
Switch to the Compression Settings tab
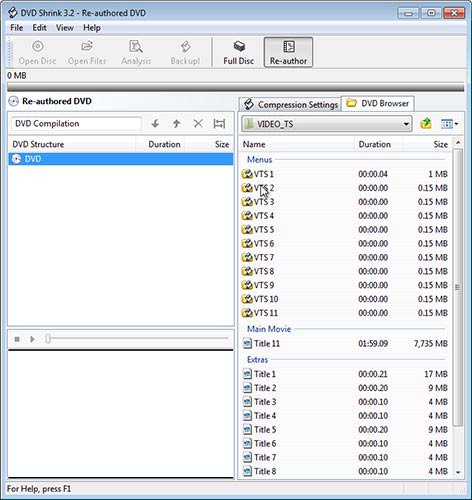click(x=290, y=104)
